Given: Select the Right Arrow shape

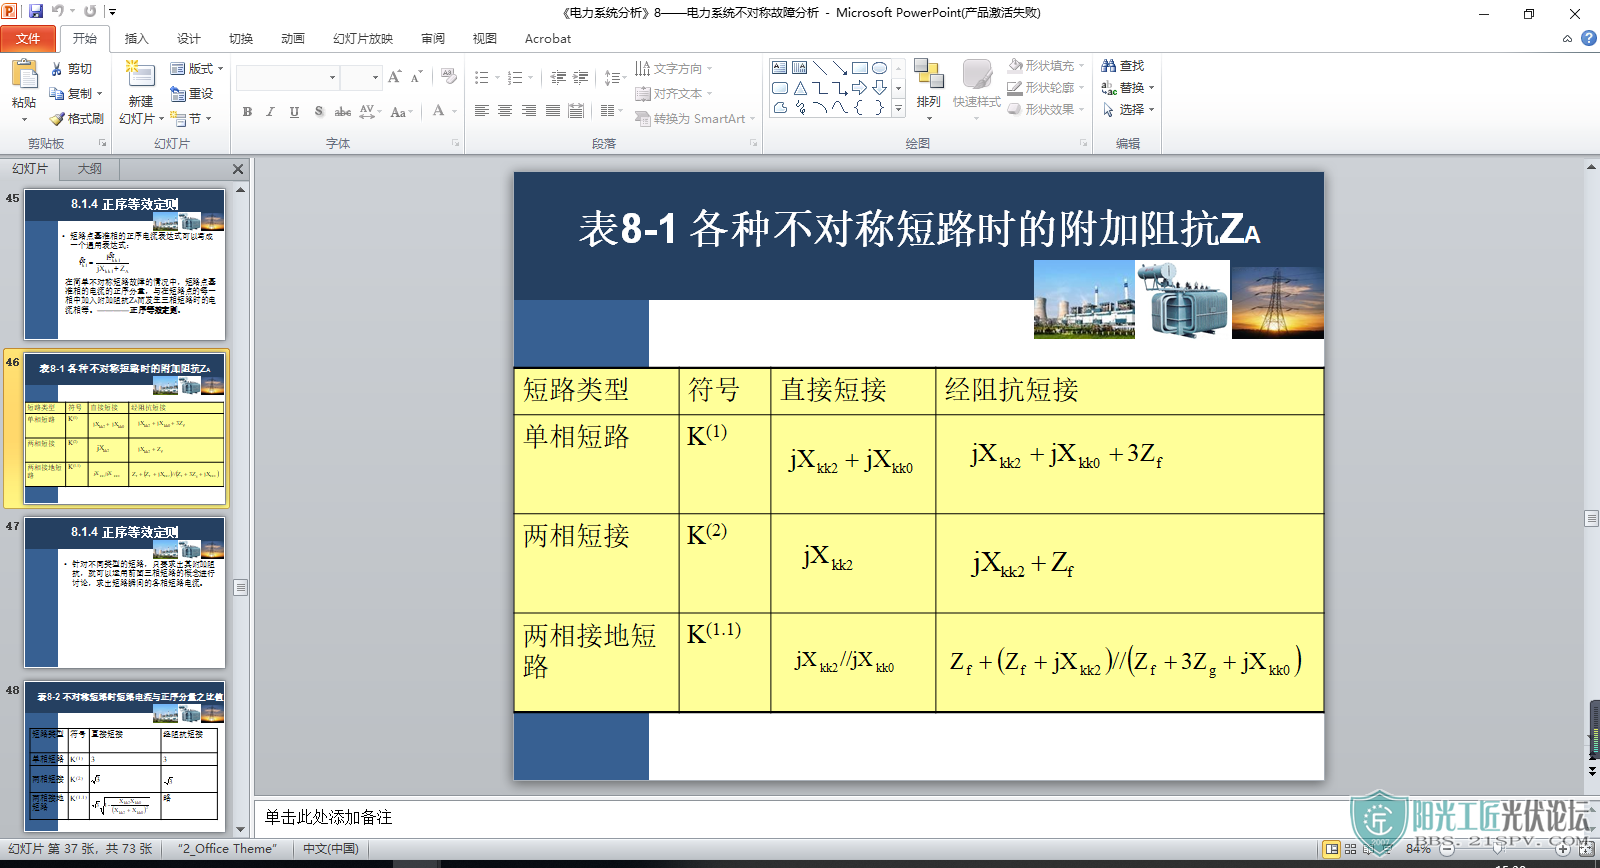Looking at the screenshot, I should (860, 88).
